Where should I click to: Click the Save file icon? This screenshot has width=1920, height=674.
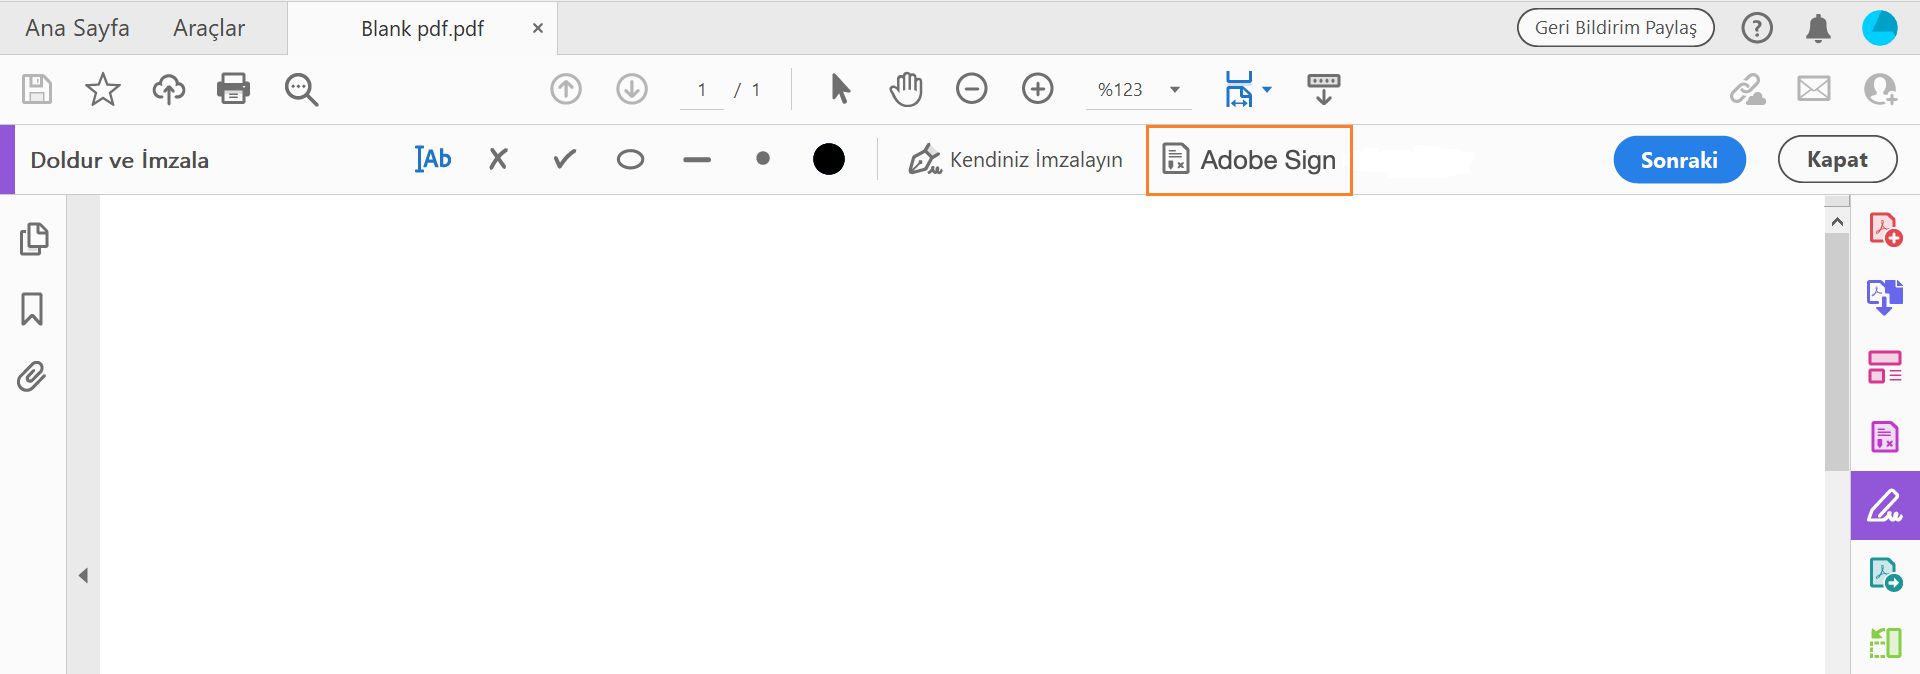click(x=37, y=89)
